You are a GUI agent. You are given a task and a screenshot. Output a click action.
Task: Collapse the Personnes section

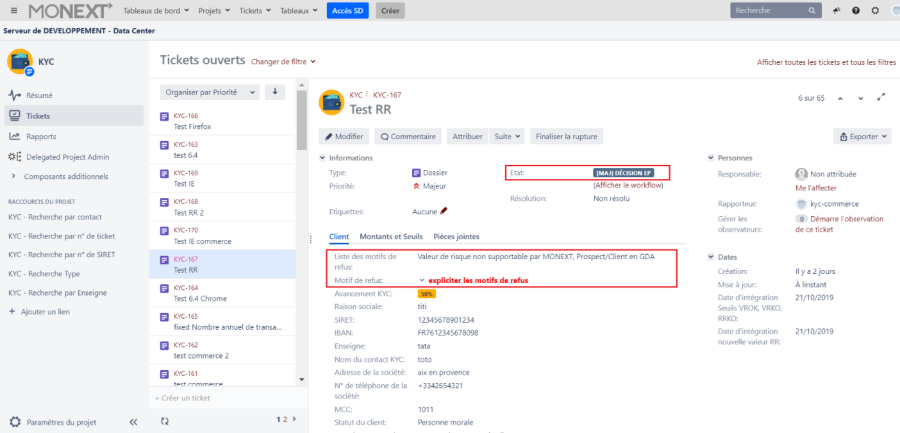pyautogui.click(x=712, y=158)
